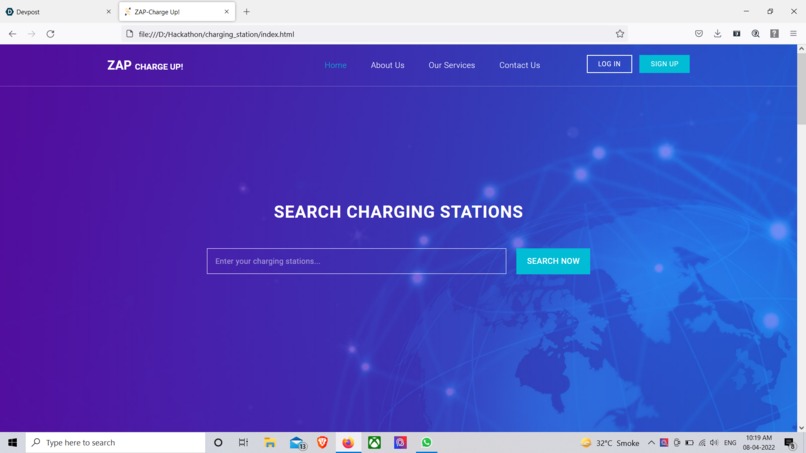Open the Mail app on the taskbar

[x=297, y=442]
